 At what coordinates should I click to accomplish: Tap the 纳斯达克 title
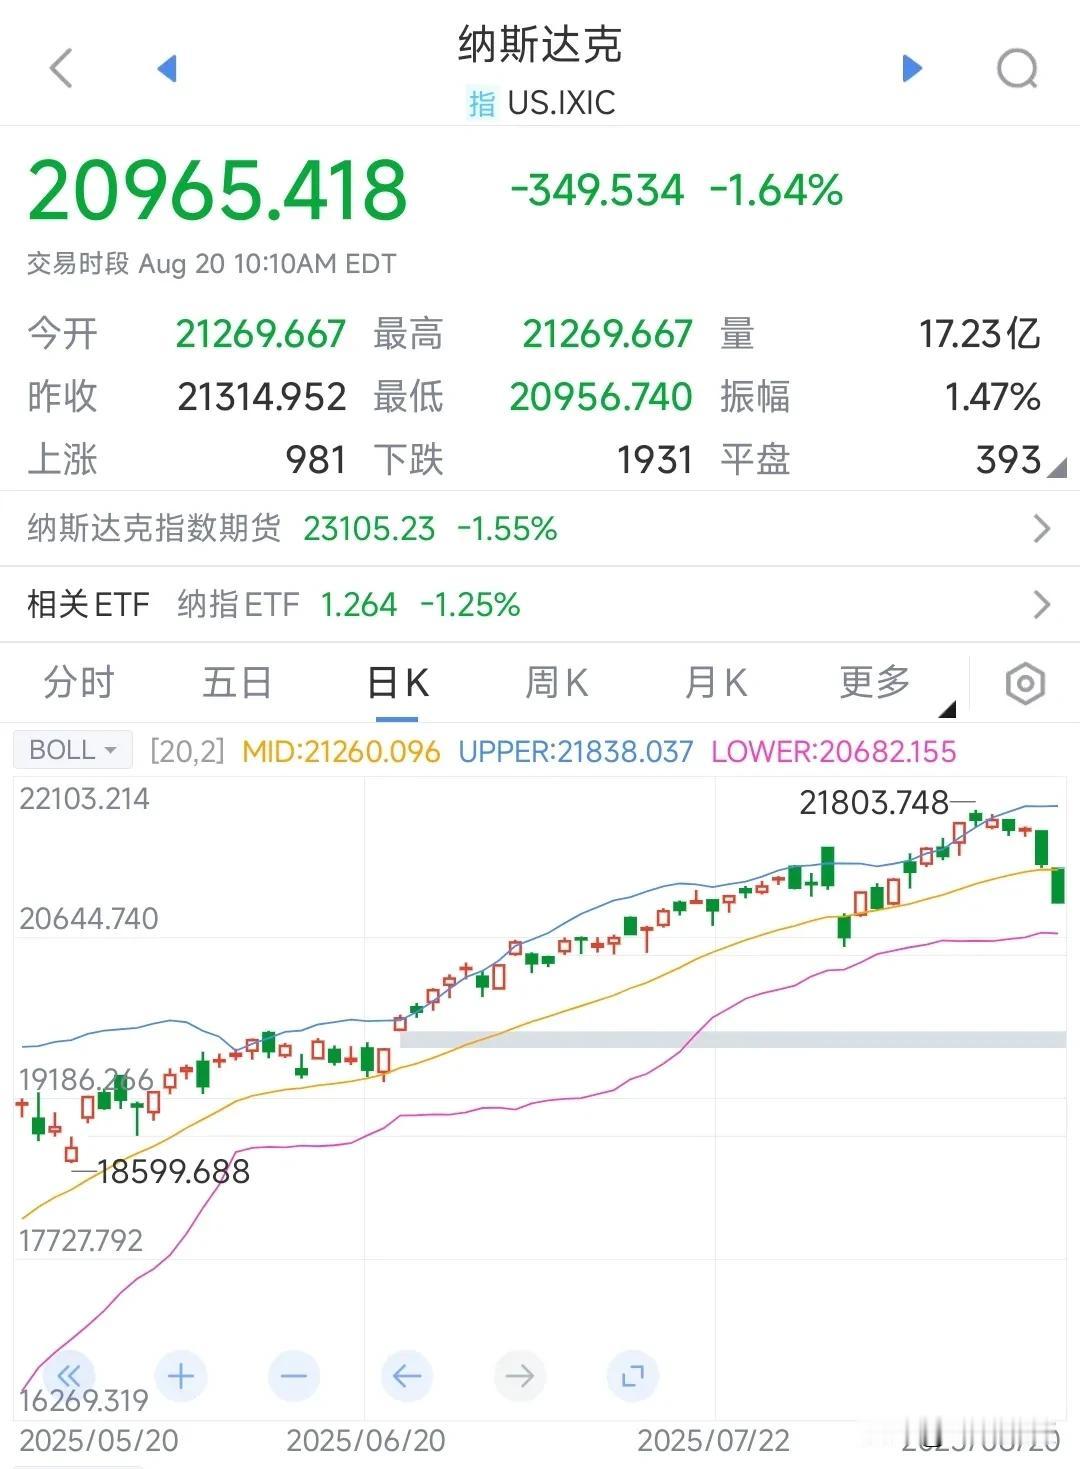540,45
